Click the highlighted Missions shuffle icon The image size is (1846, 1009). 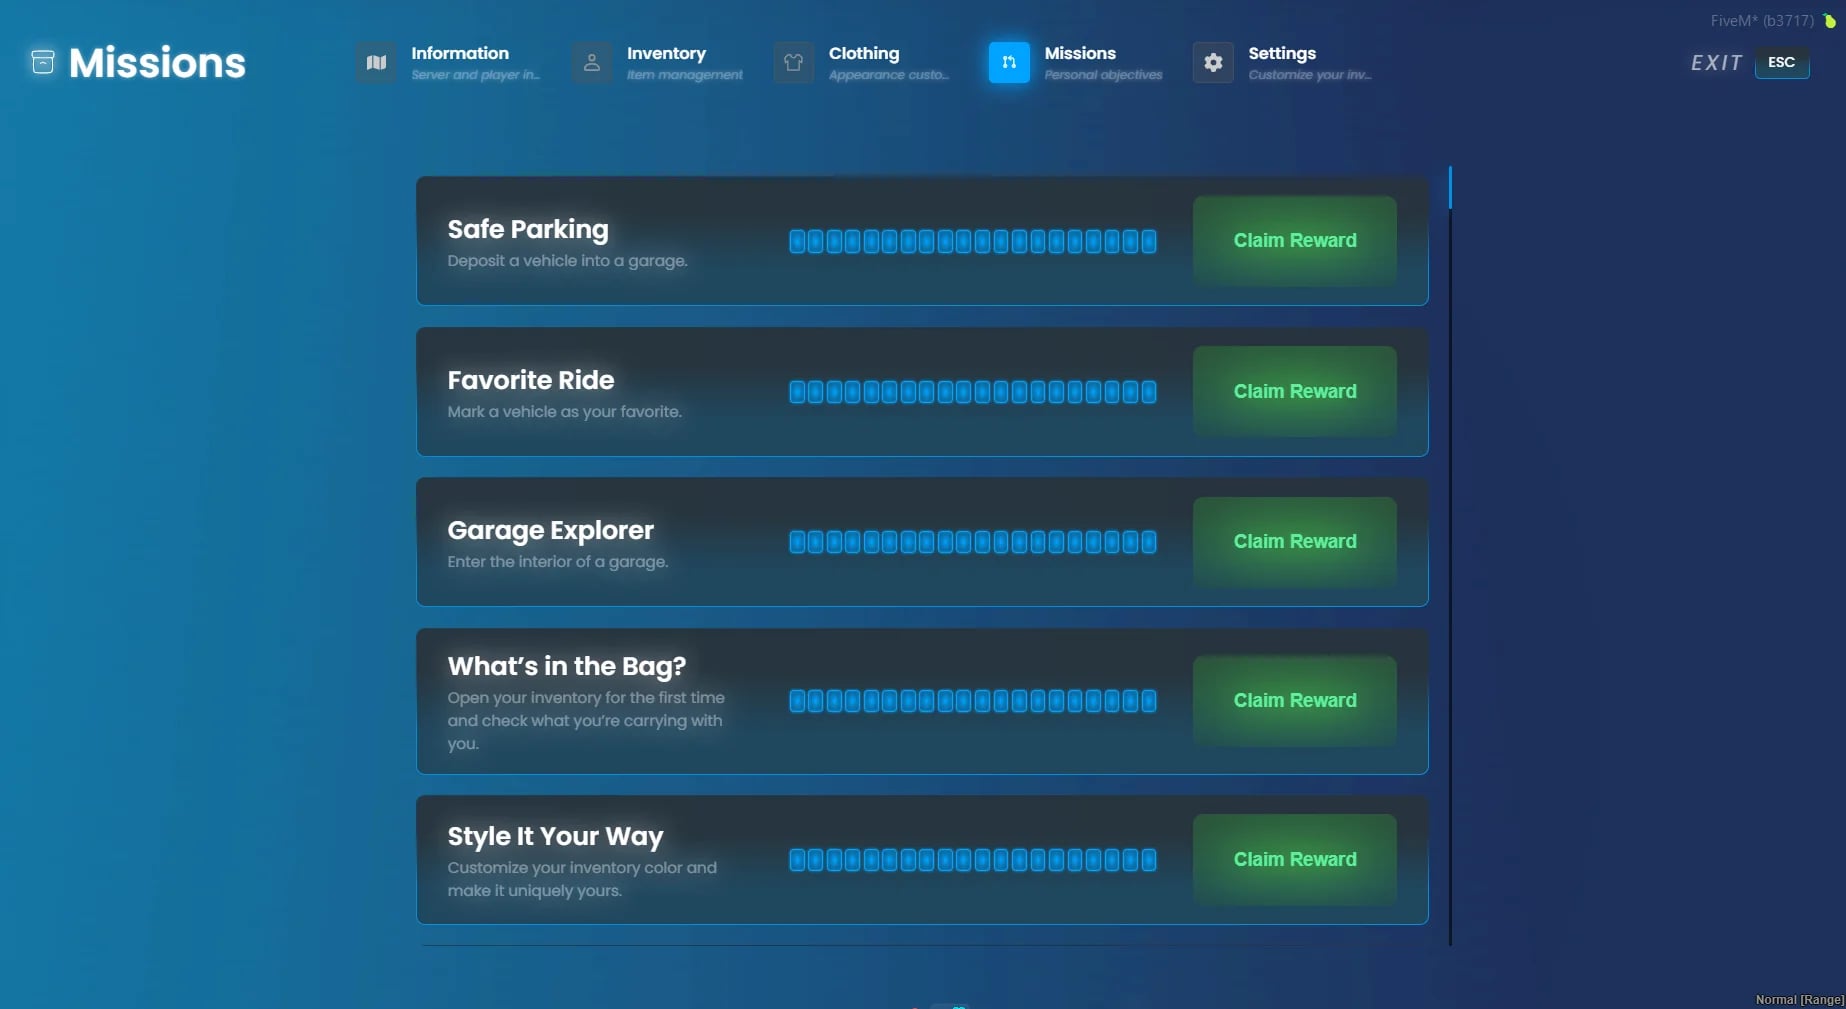coord(1009,62)
